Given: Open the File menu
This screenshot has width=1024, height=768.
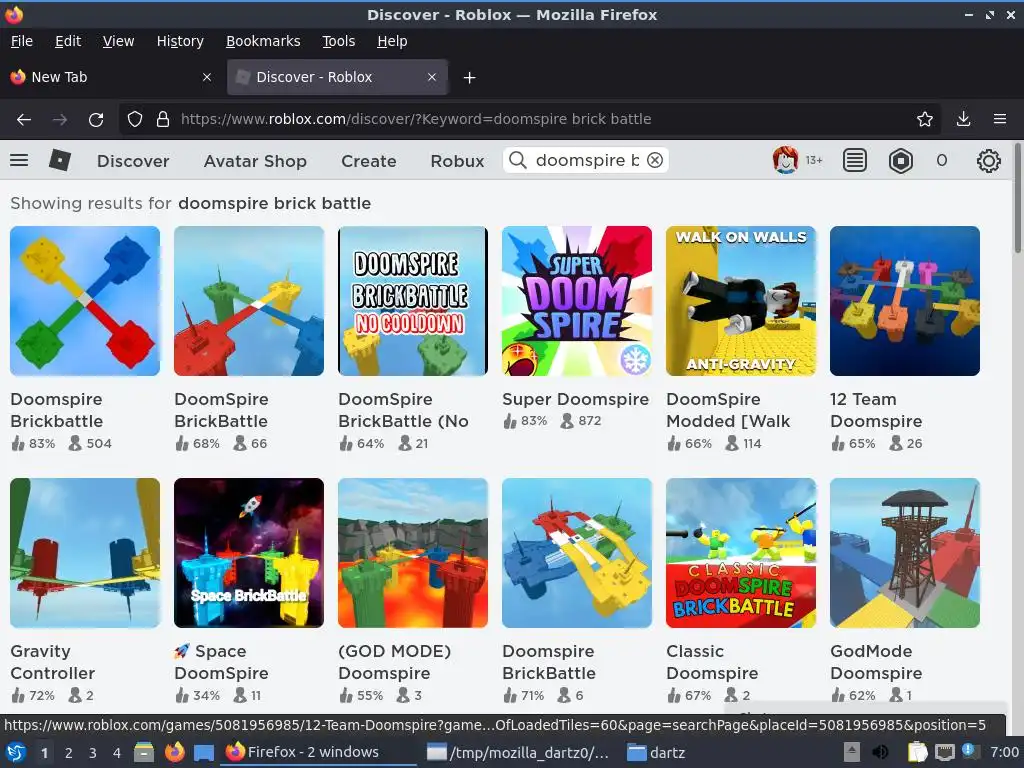Looking at the screenshot, I should coord(22,41).
